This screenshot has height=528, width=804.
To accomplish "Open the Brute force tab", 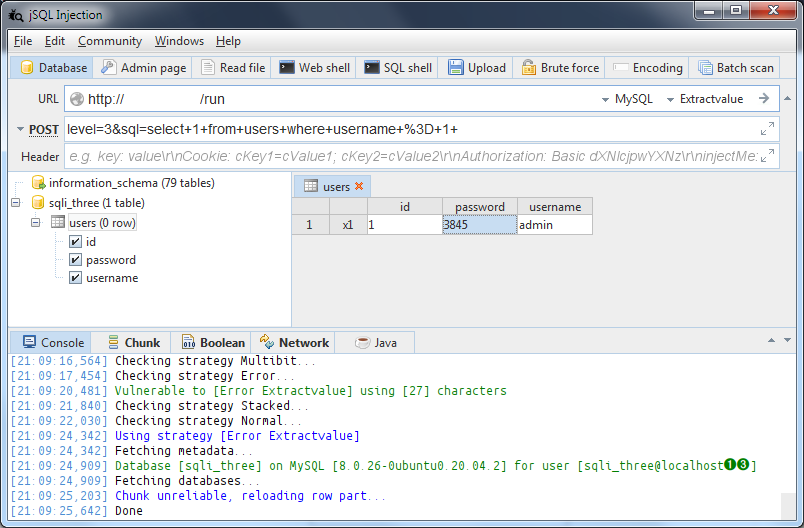I will click(x=560, y=68).
